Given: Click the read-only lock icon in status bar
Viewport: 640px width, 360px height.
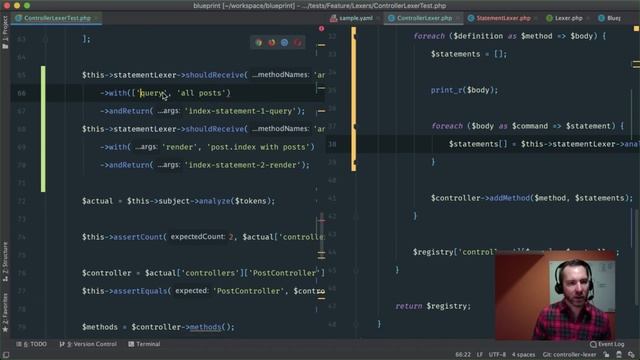Looking at the screenshot, I should coord(607,355).
